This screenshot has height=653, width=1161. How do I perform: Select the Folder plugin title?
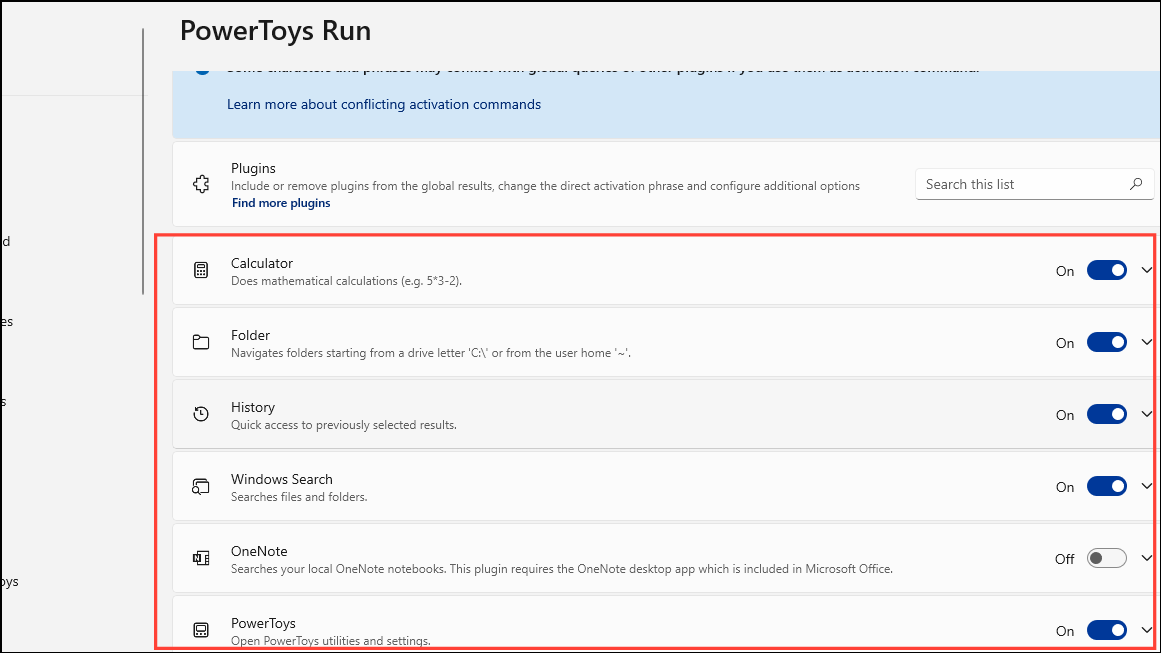(x=250, y=335)
